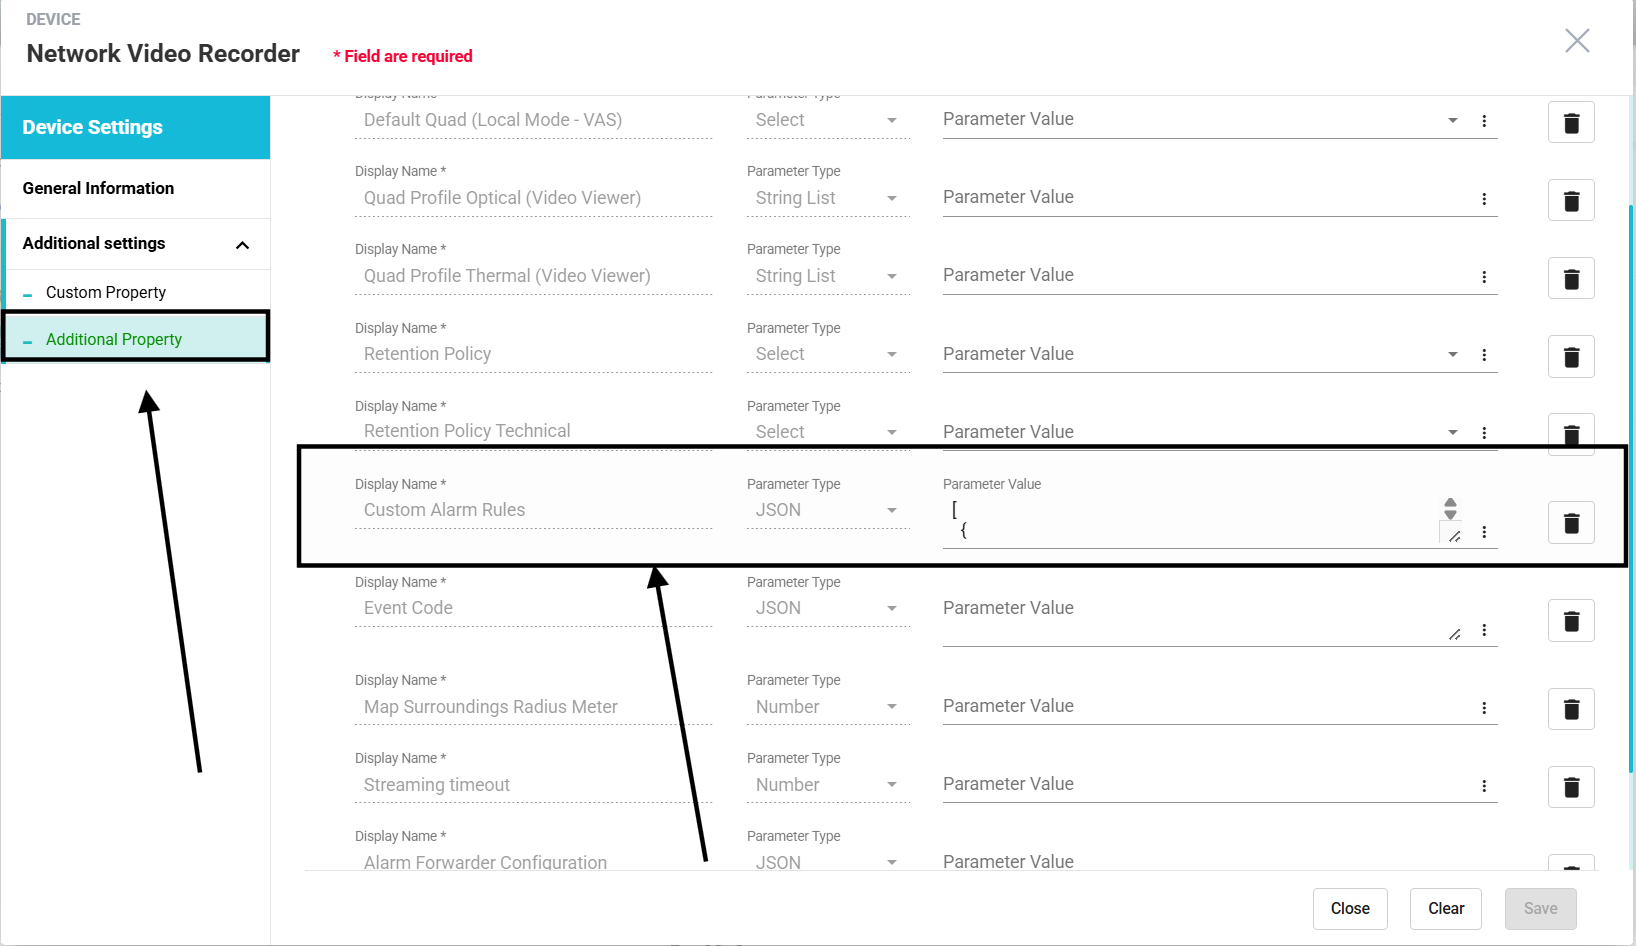
Task: Open three-dot menu for Map Surroundings Radius value
Action: point(1484,708)
